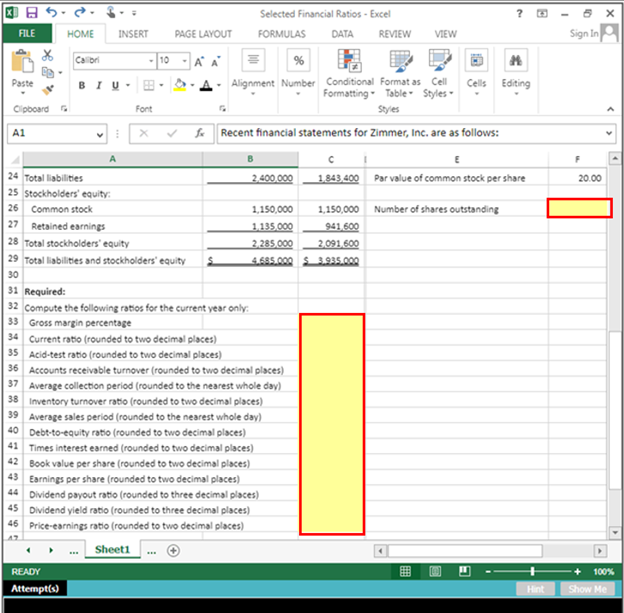Open the Name Box dropdown arrow
This screenshot has height=613, width=624.
tap(99, 135)
